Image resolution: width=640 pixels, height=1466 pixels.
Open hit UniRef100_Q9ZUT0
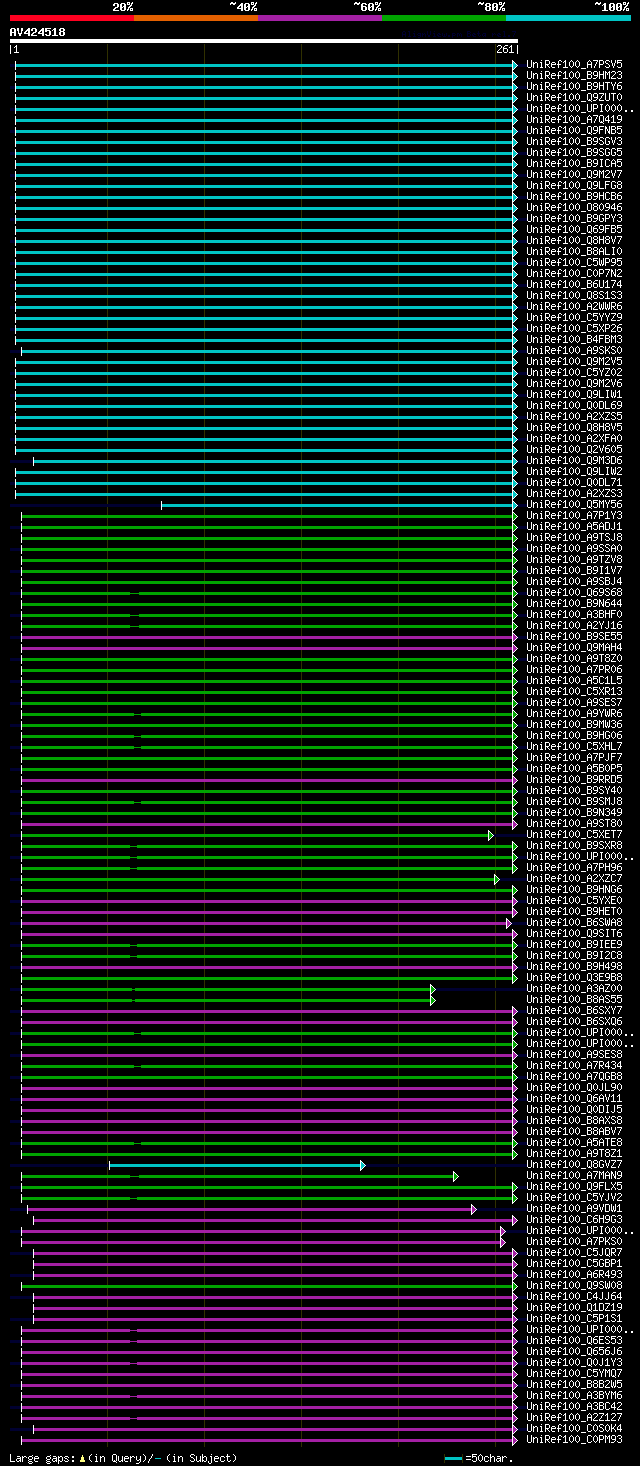[x=574, y=97]
